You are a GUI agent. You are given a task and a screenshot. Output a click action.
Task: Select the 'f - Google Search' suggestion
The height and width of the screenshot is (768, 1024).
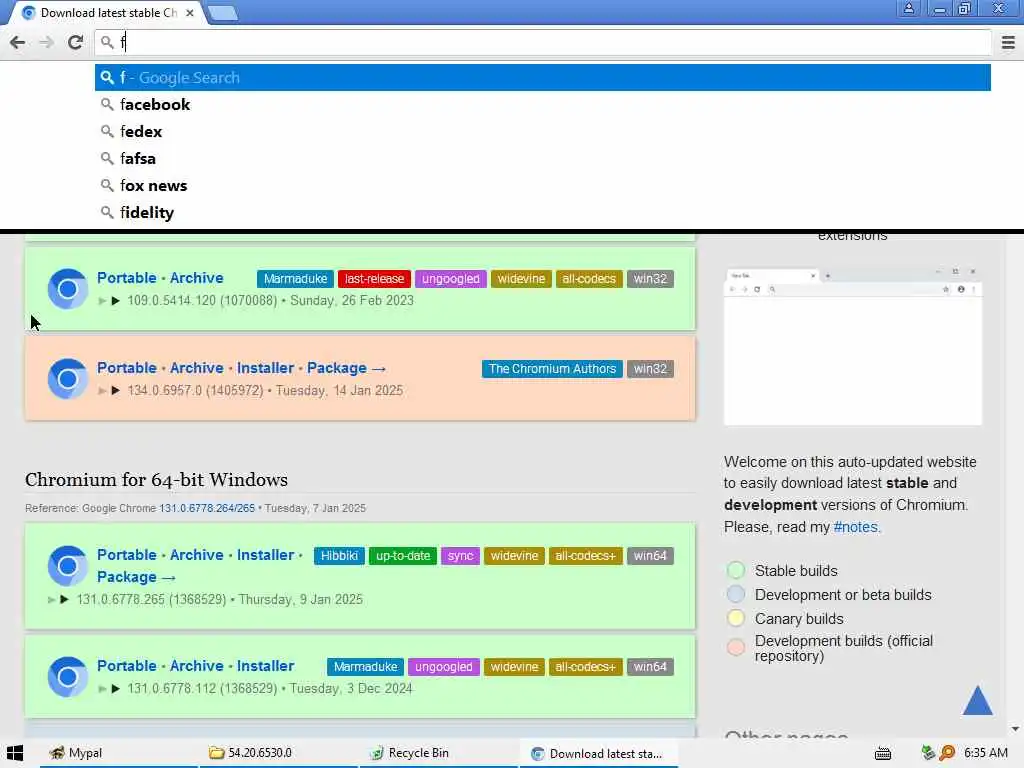(543, 78)
